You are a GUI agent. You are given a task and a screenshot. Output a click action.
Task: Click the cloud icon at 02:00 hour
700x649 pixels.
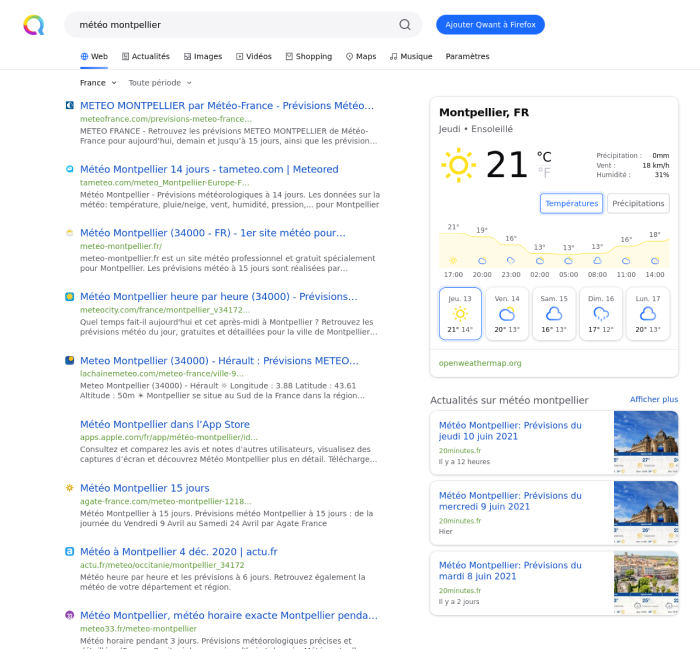pos(540,261)
